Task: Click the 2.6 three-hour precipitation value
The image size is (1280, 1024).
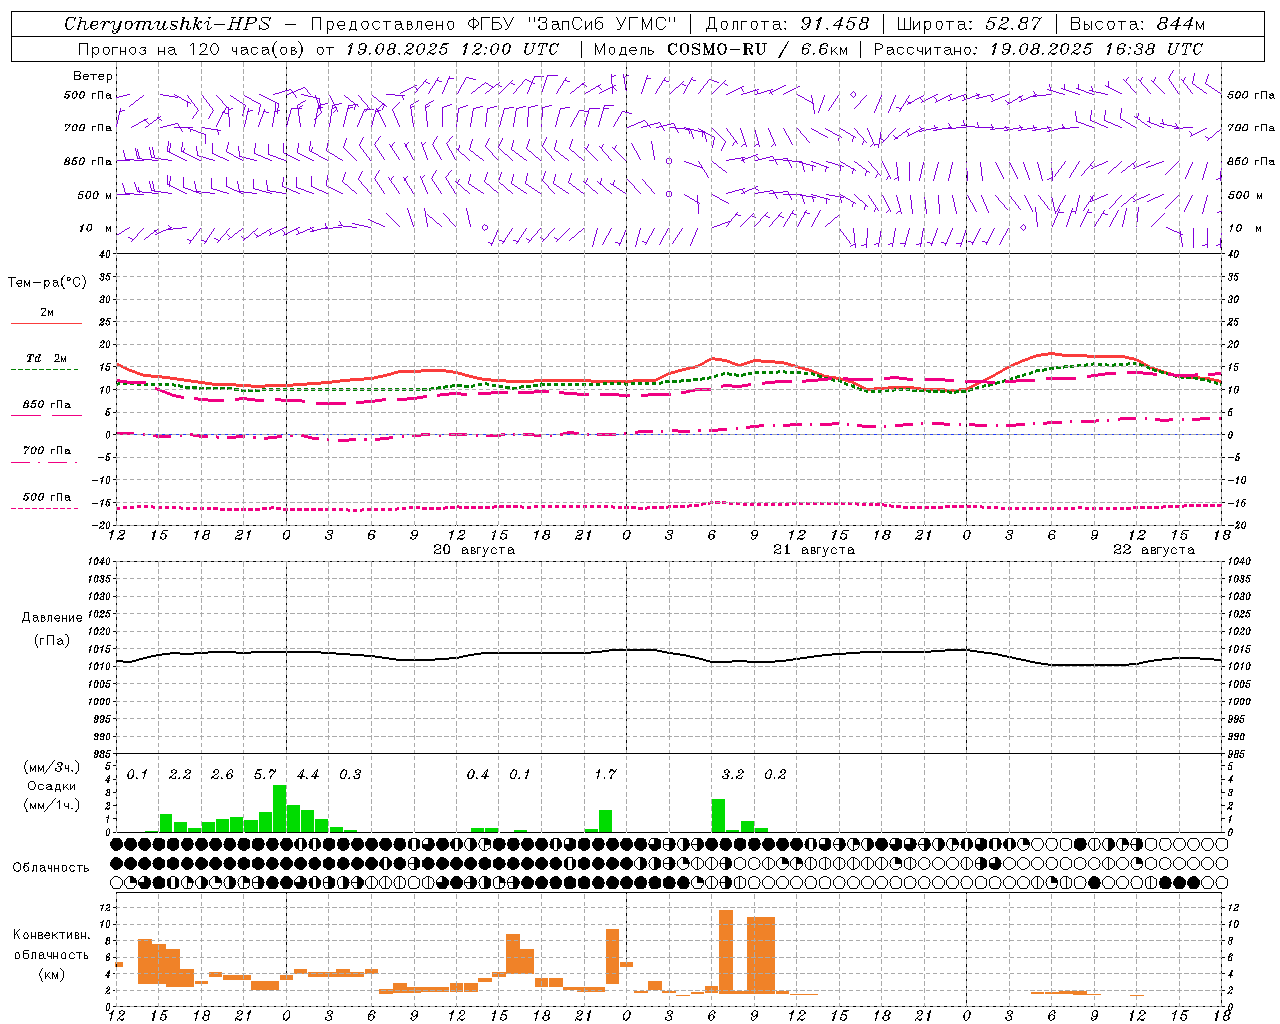Action: pyautogui.click(x=222, y=775)
